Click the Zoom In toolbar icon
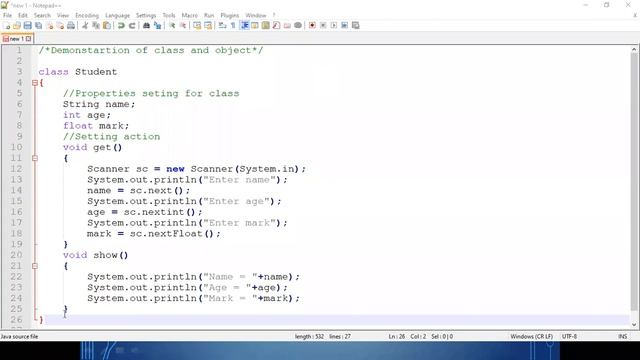 point(172,25)
